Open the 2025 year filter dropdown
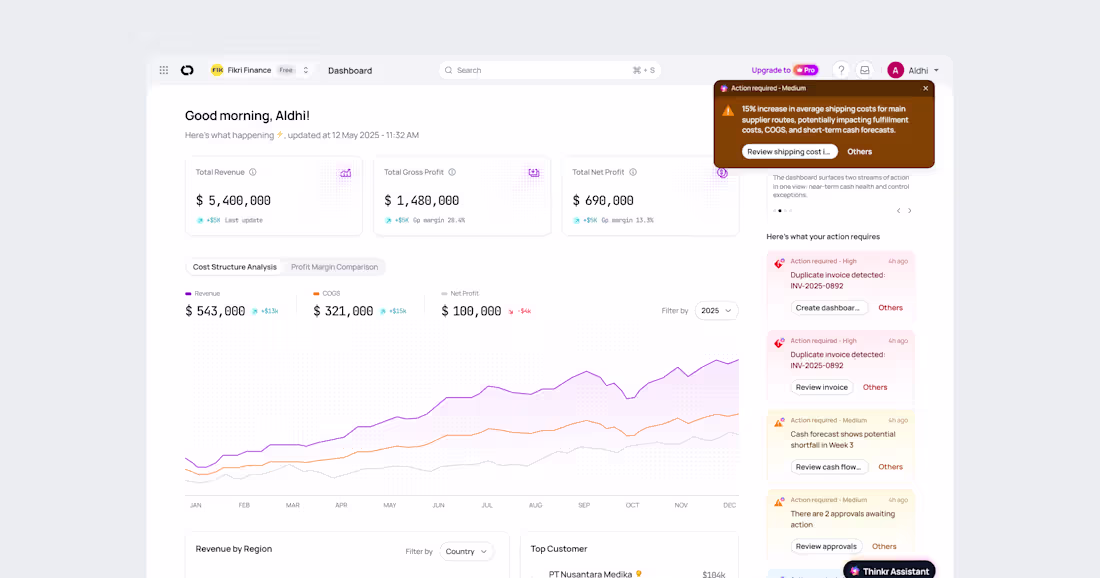1100x578 pixels. point(716,311)
